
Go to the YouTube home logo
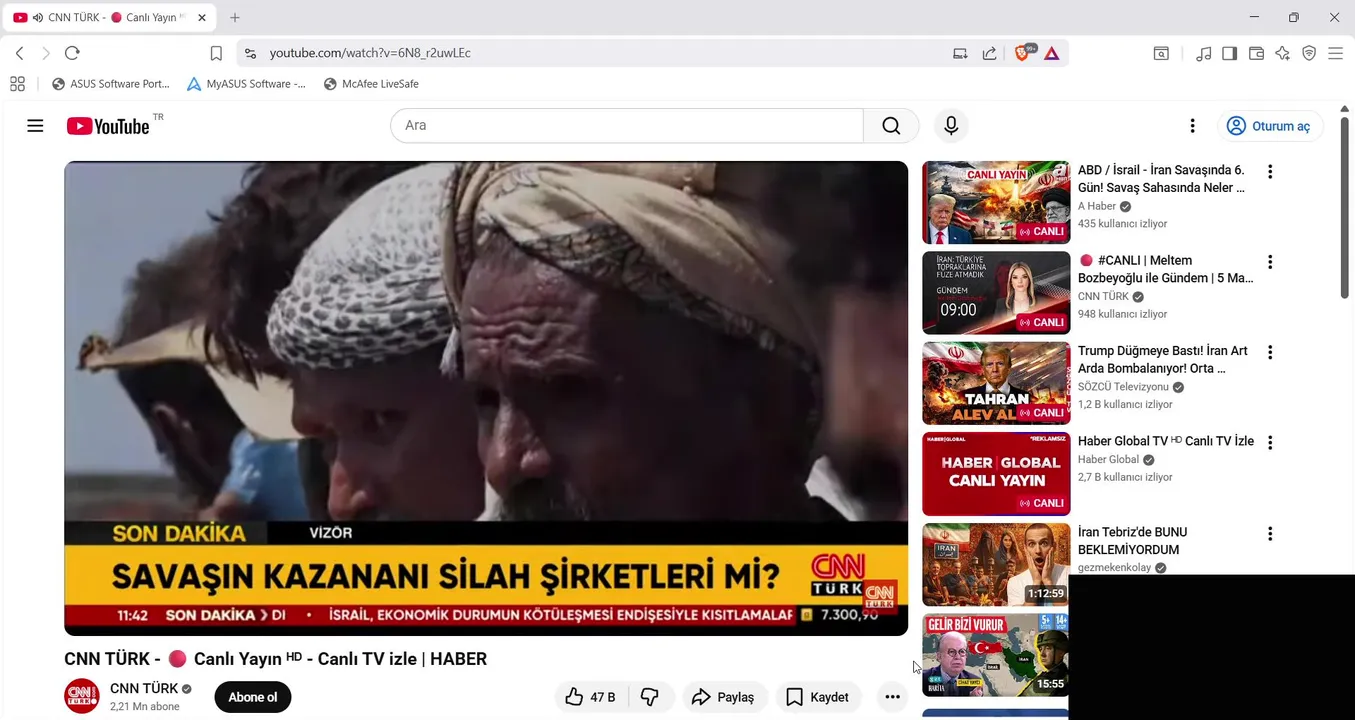coord(108,126)
